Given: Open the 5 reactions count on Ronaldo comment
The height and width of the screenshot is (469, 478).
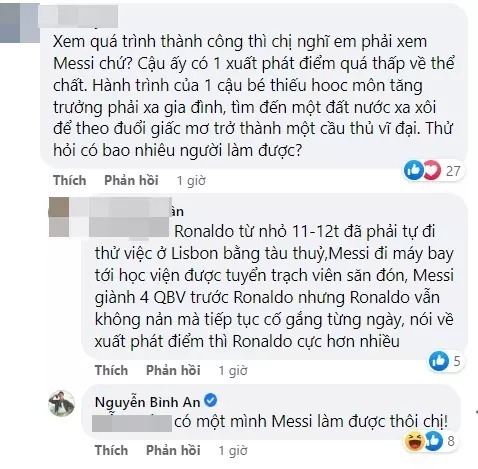Looking at the screenshot, I should pyautogui.click(x=457, y=361).
